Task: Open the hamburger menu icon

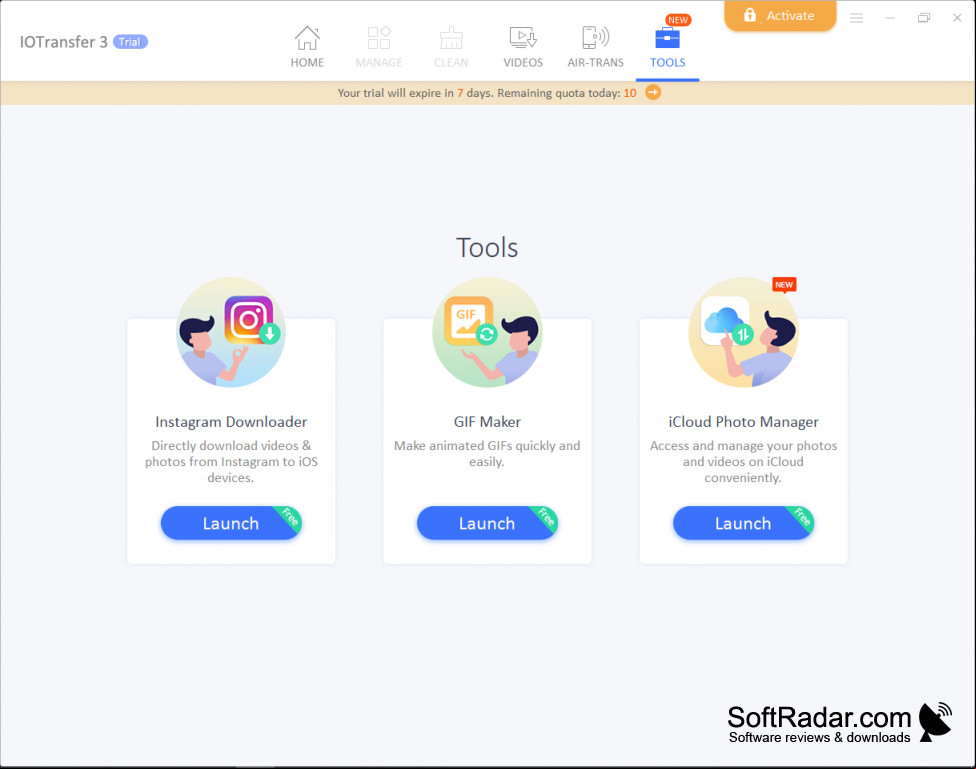Action: (x=856, y=18)
